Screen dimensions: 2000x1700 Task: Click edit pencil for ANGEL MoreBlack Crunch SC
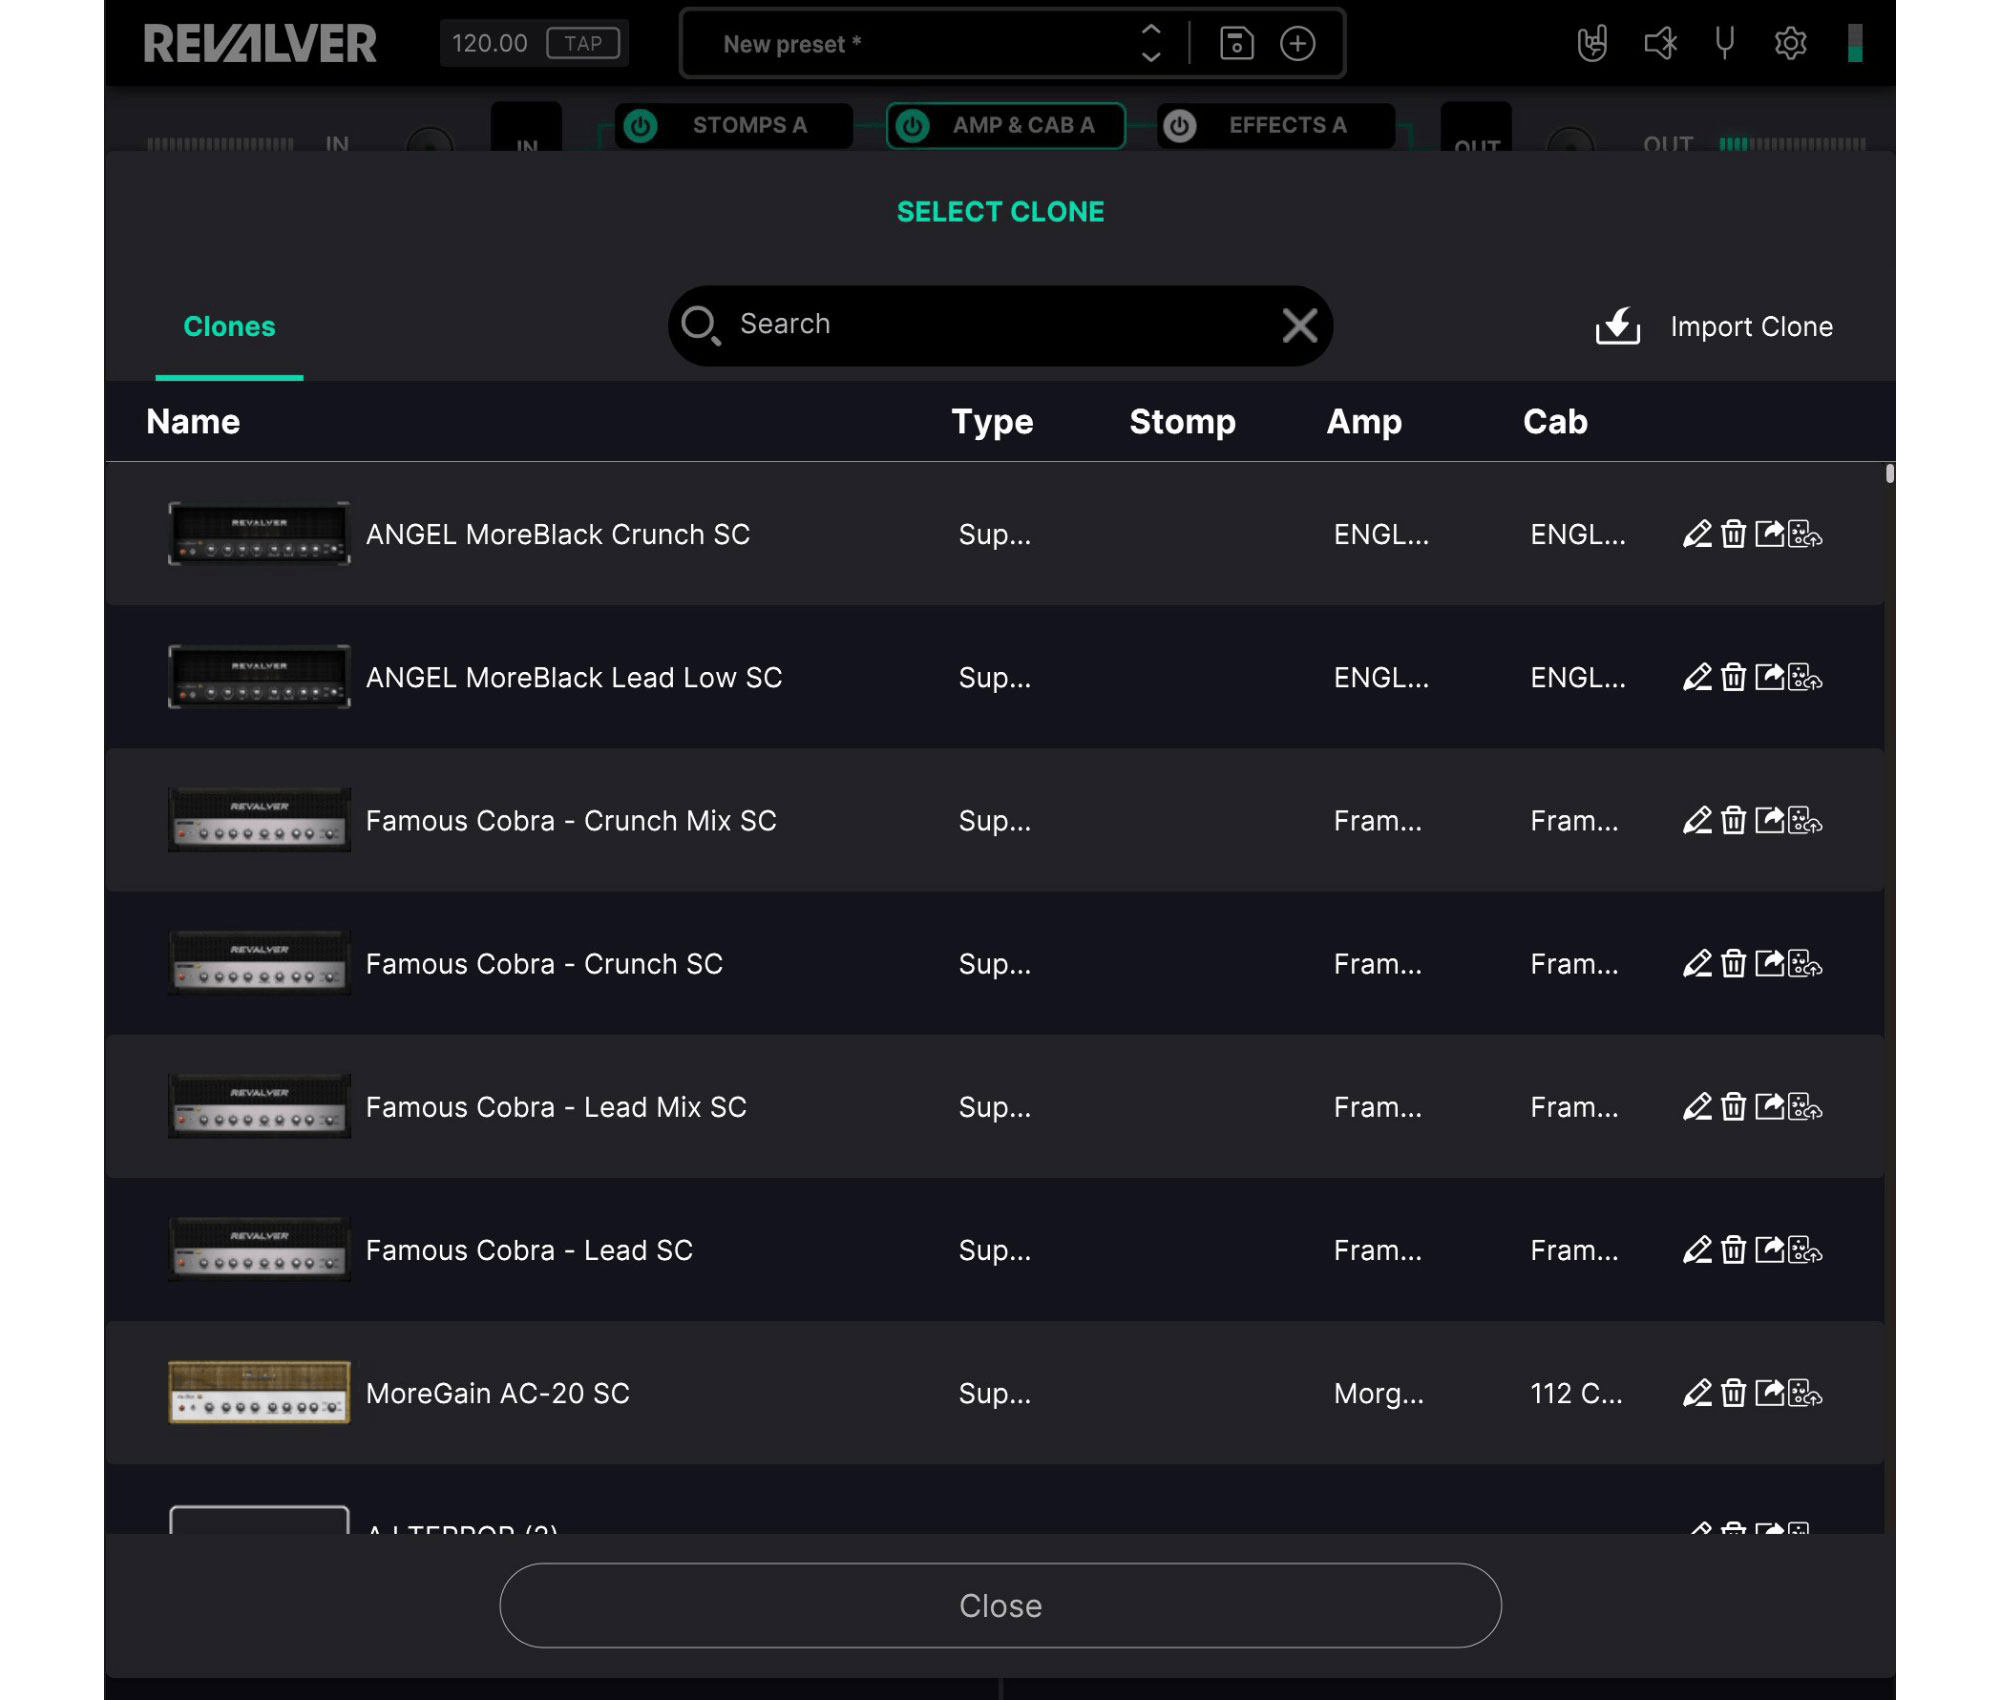pyautogui.click(x=1697, y=534)
